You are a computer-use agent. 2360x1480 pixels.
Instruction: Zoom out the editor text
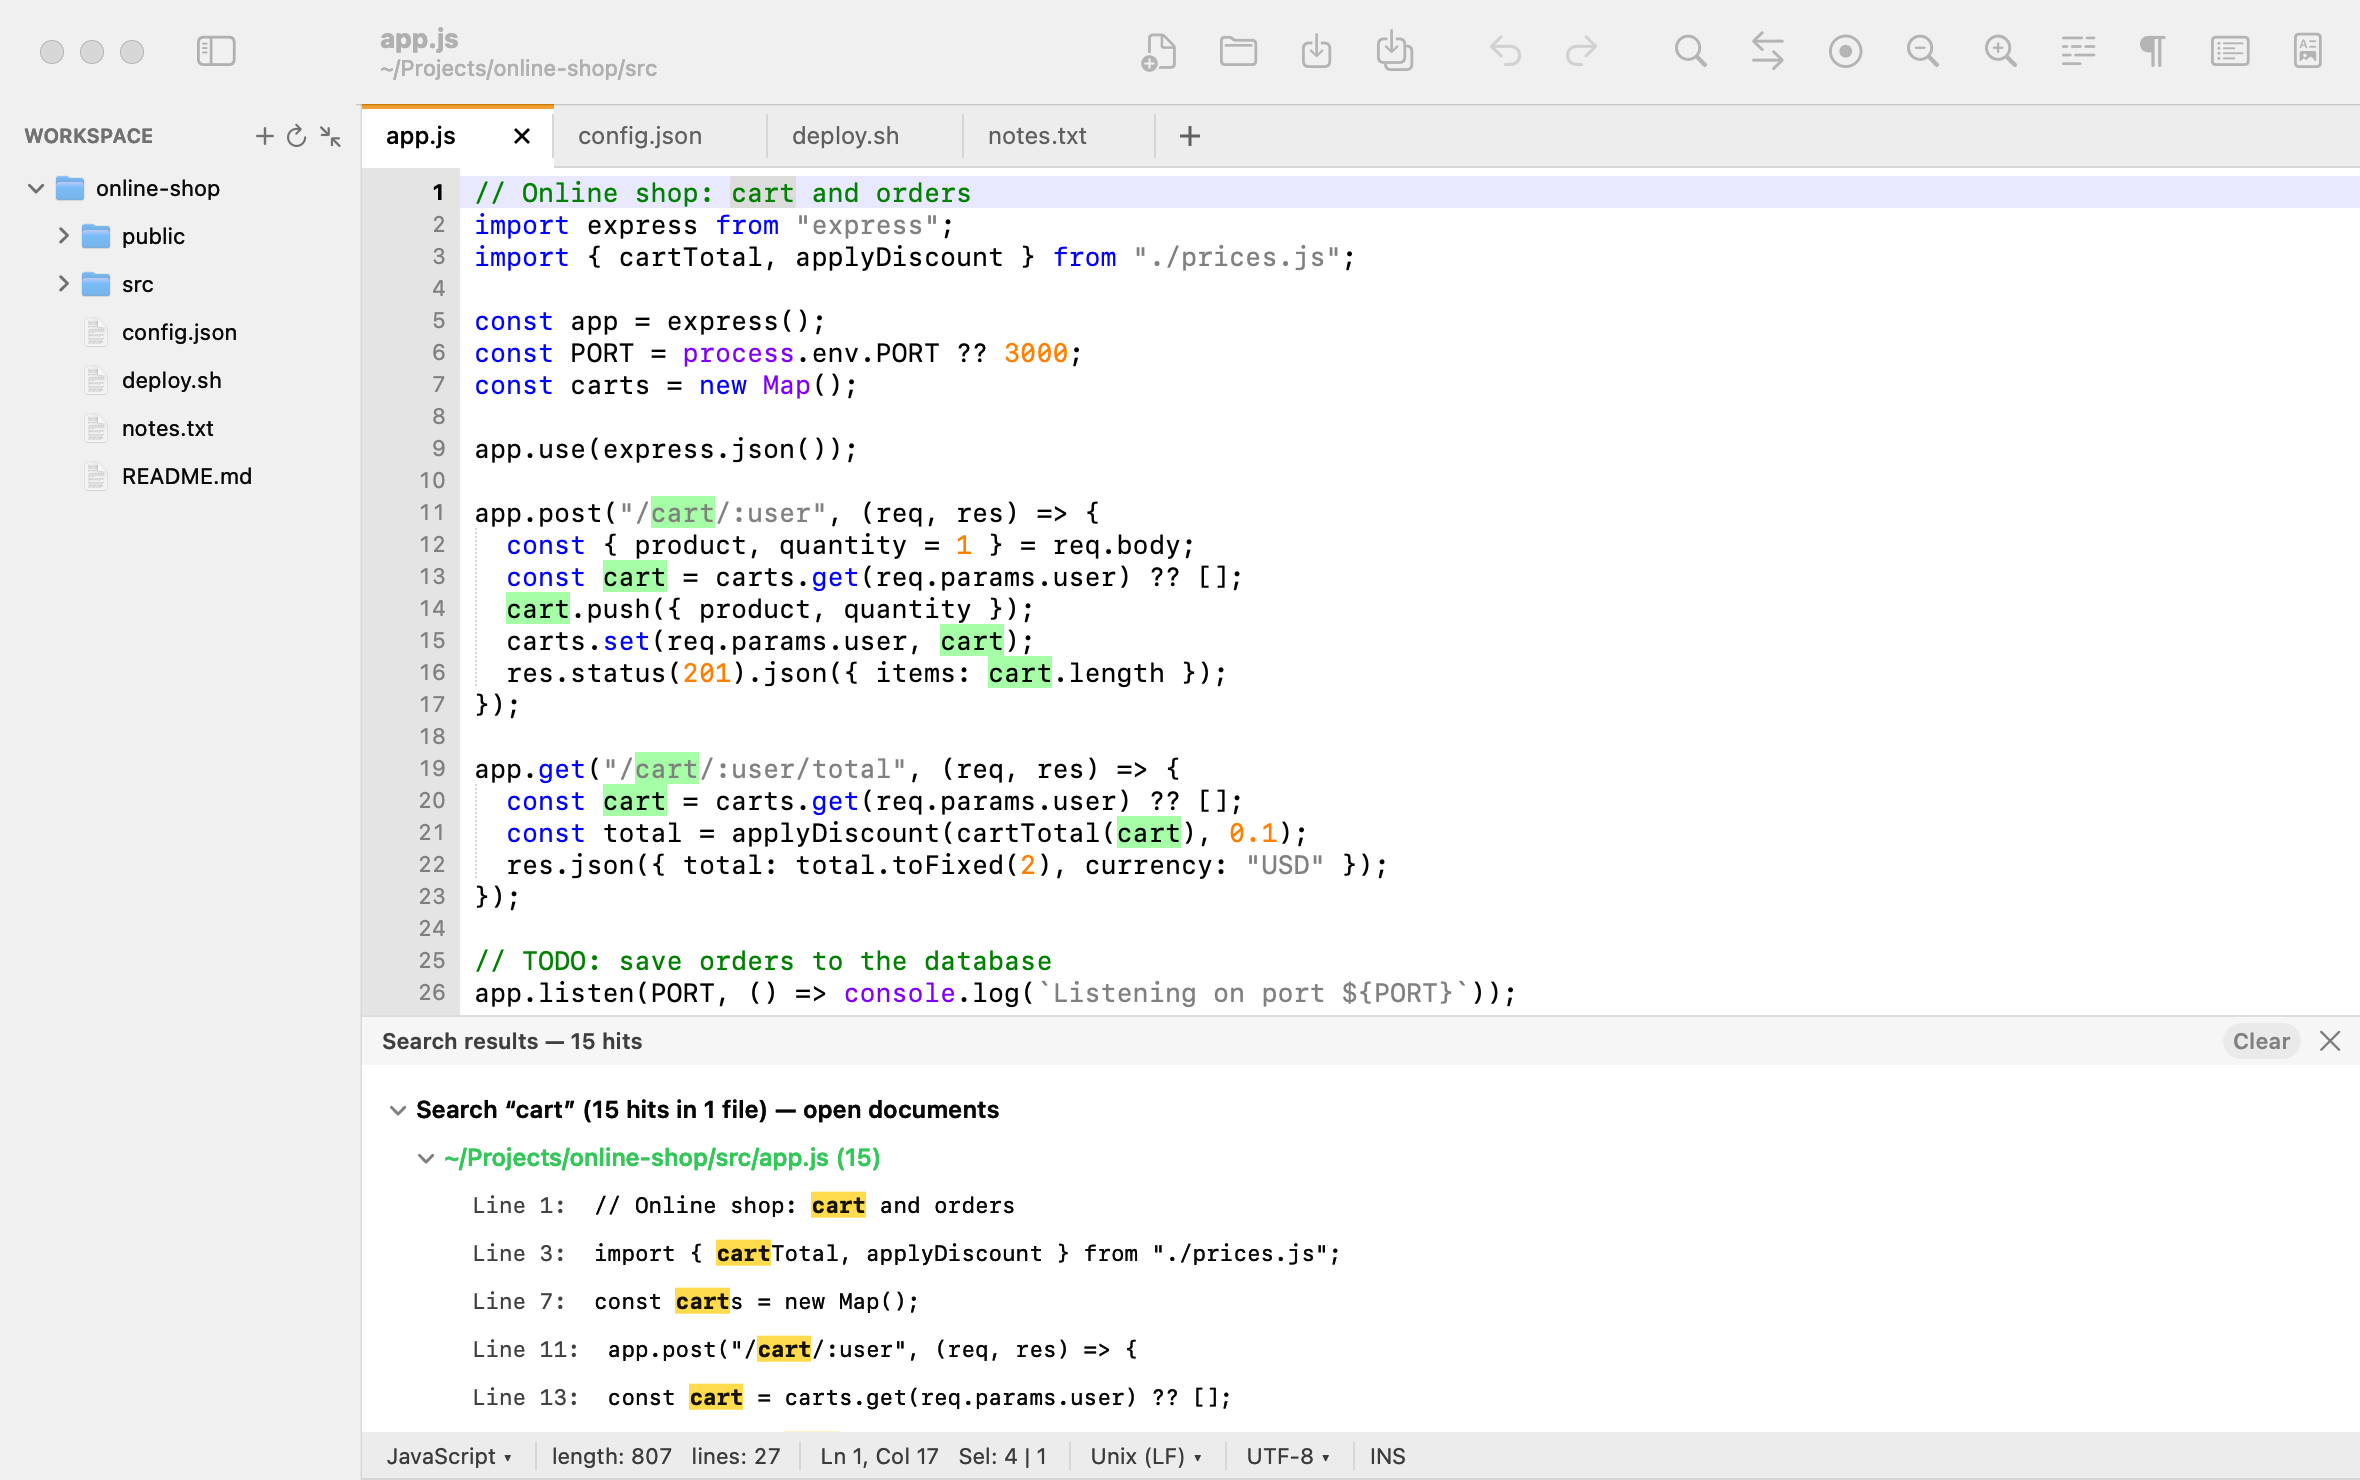coord(1922,51)
